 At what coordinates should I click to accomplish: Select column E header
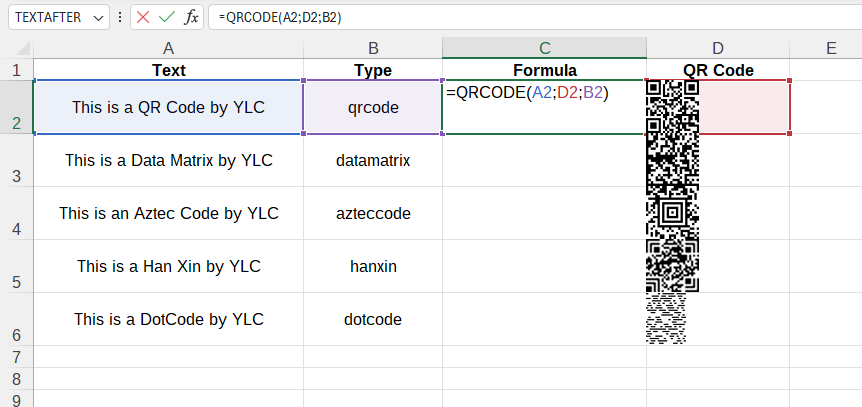830,49
